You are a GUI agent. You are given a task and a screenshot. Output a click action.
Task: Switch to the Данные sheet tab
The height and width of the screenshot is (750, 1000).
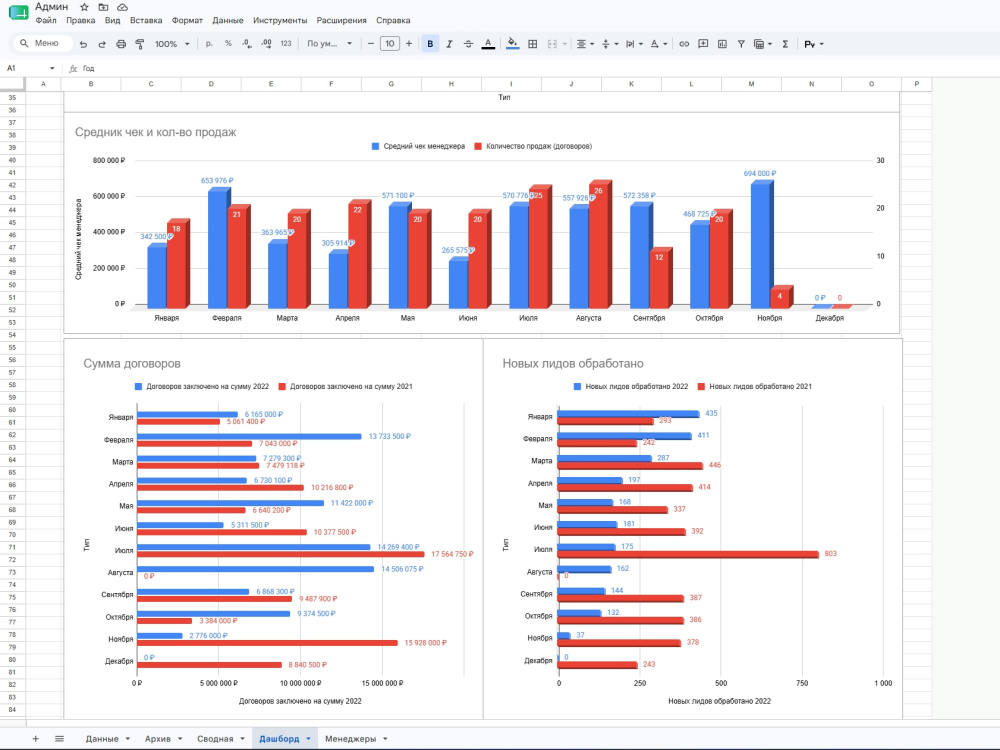pos(102,739)
